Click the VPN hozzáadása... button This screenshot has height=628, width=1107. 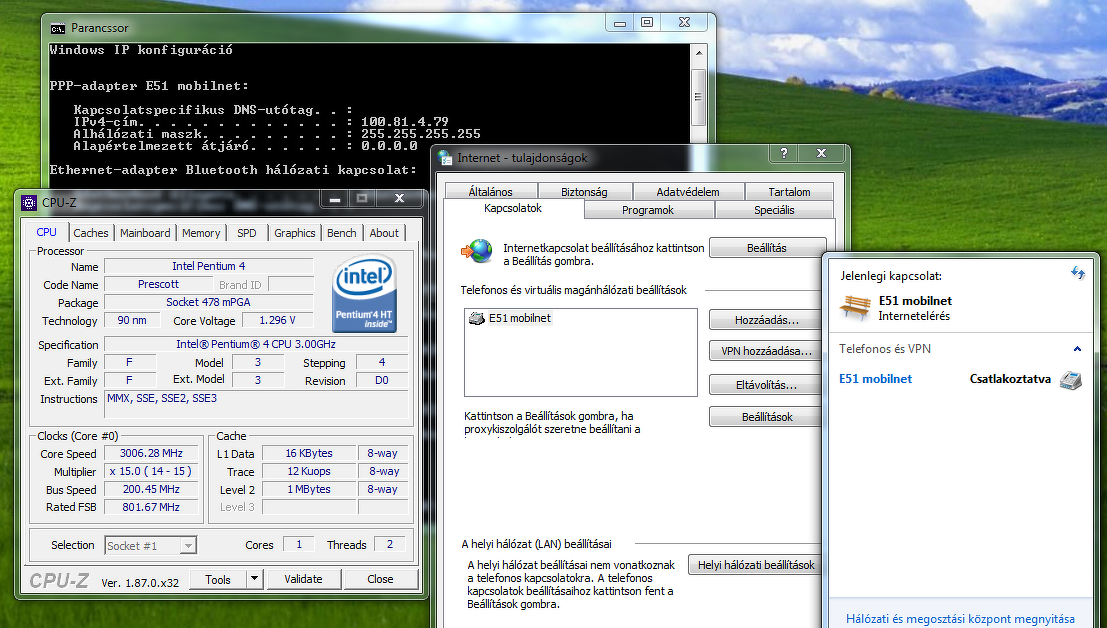[x=766, y=351]
